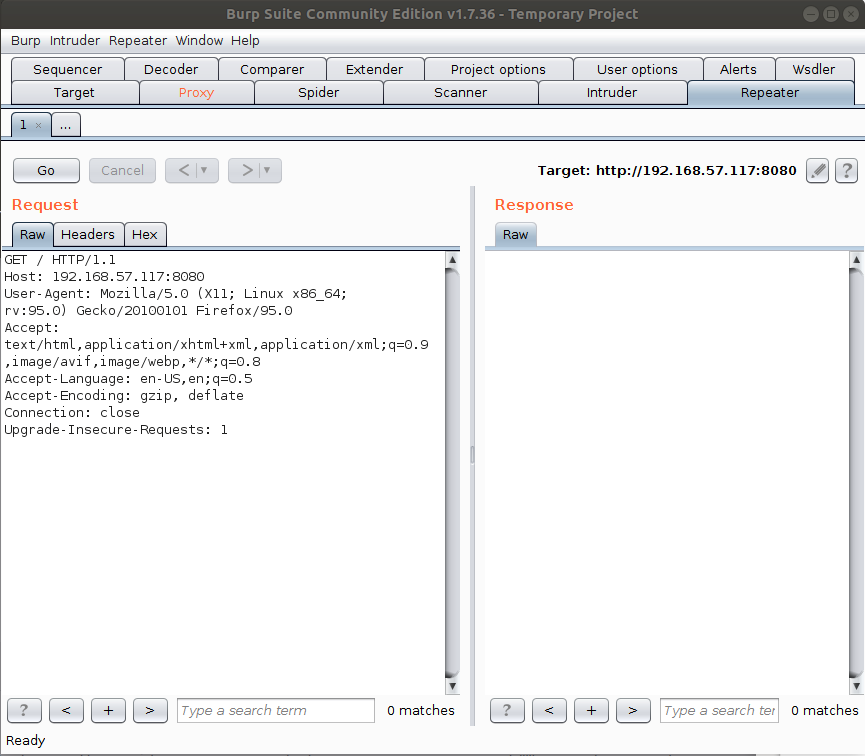Go to next request search match
The height and width of the screenshot is (756, 865).
(150, 710)
